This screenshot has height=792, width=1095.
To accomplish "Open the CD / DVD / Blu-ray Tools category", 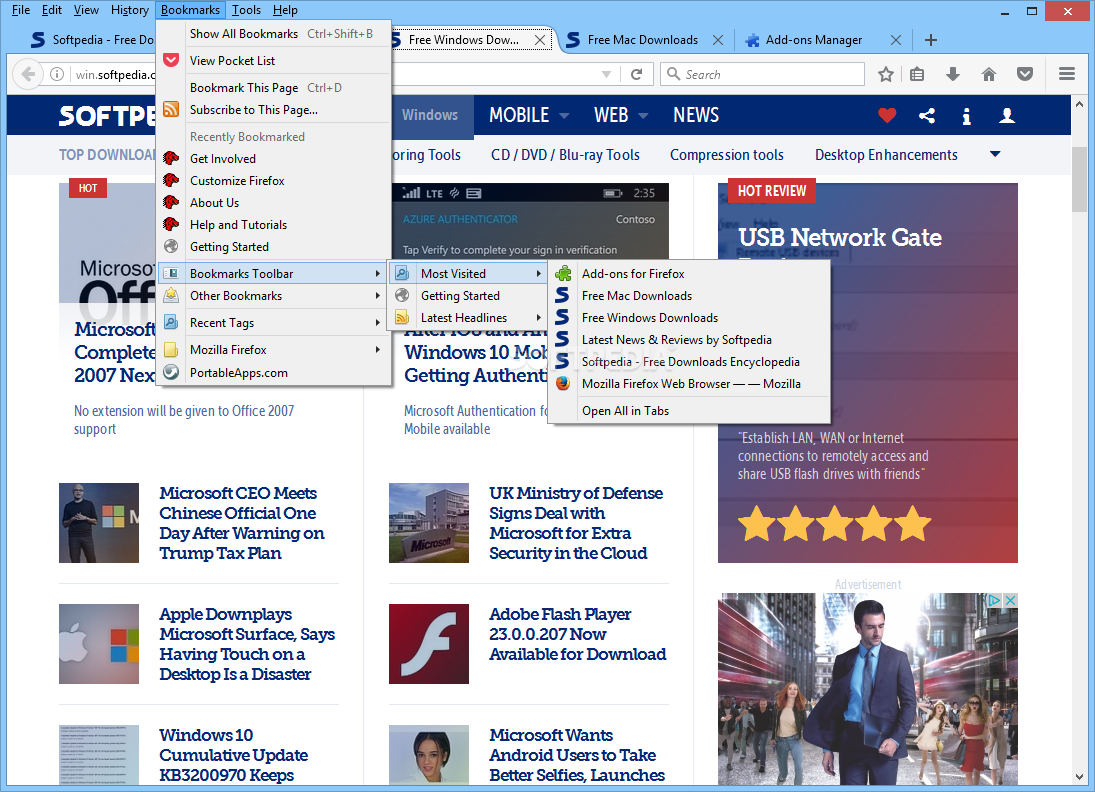I will [x=565, y=155].
